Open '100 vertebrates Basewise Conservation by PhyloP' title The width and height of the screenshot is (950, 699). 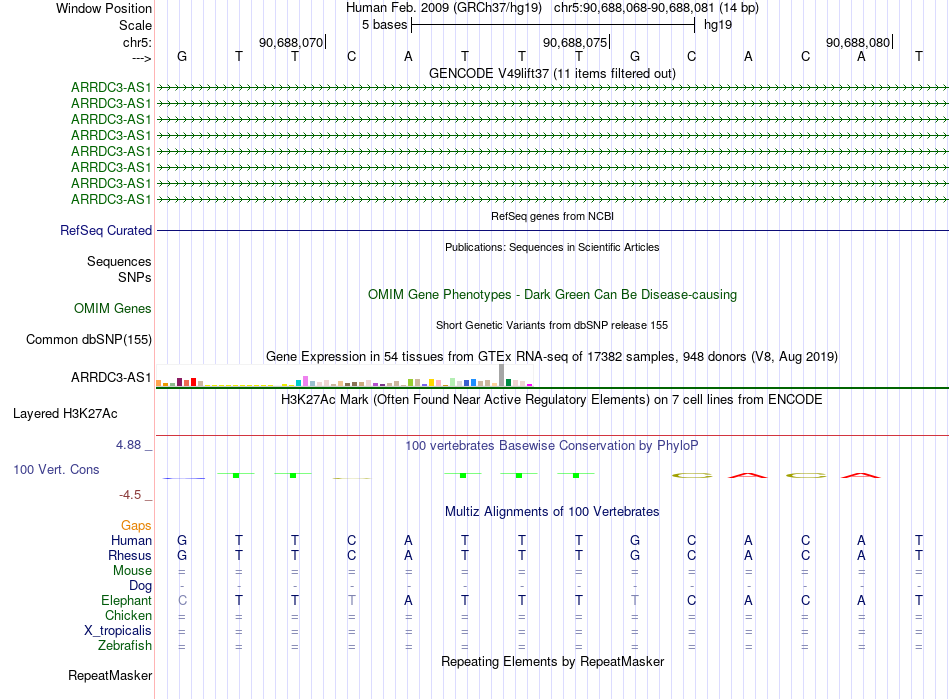pos(552,445)
